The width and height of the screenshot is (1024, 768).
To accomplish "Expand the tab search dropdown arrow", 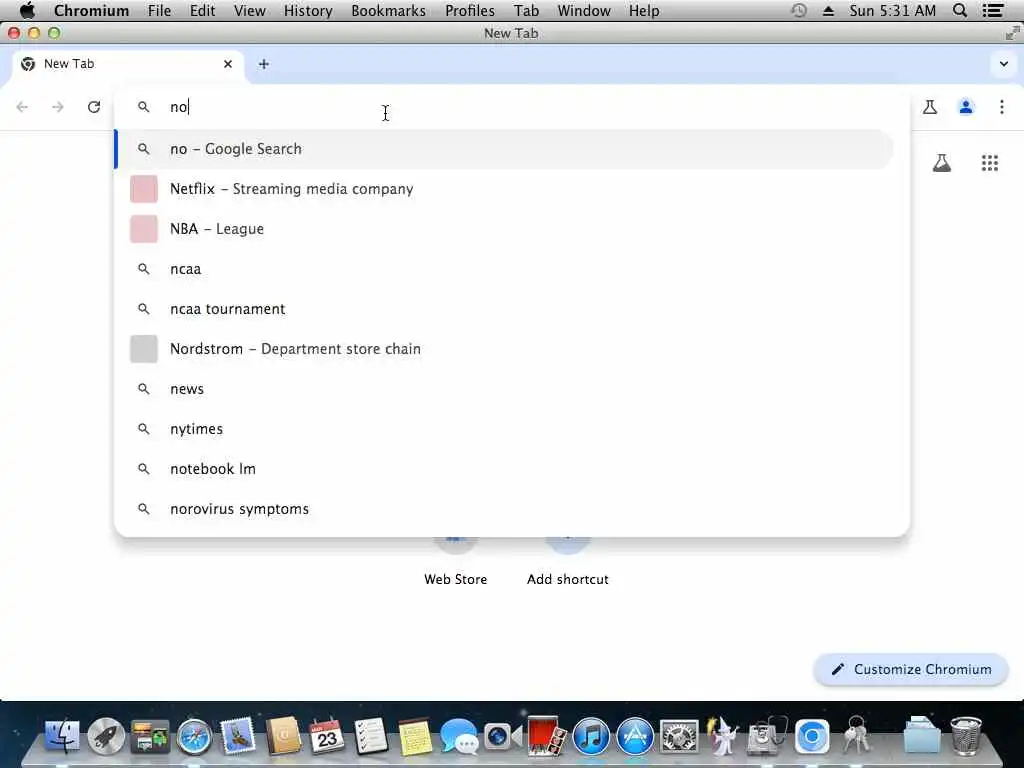I will (1004, 64).
